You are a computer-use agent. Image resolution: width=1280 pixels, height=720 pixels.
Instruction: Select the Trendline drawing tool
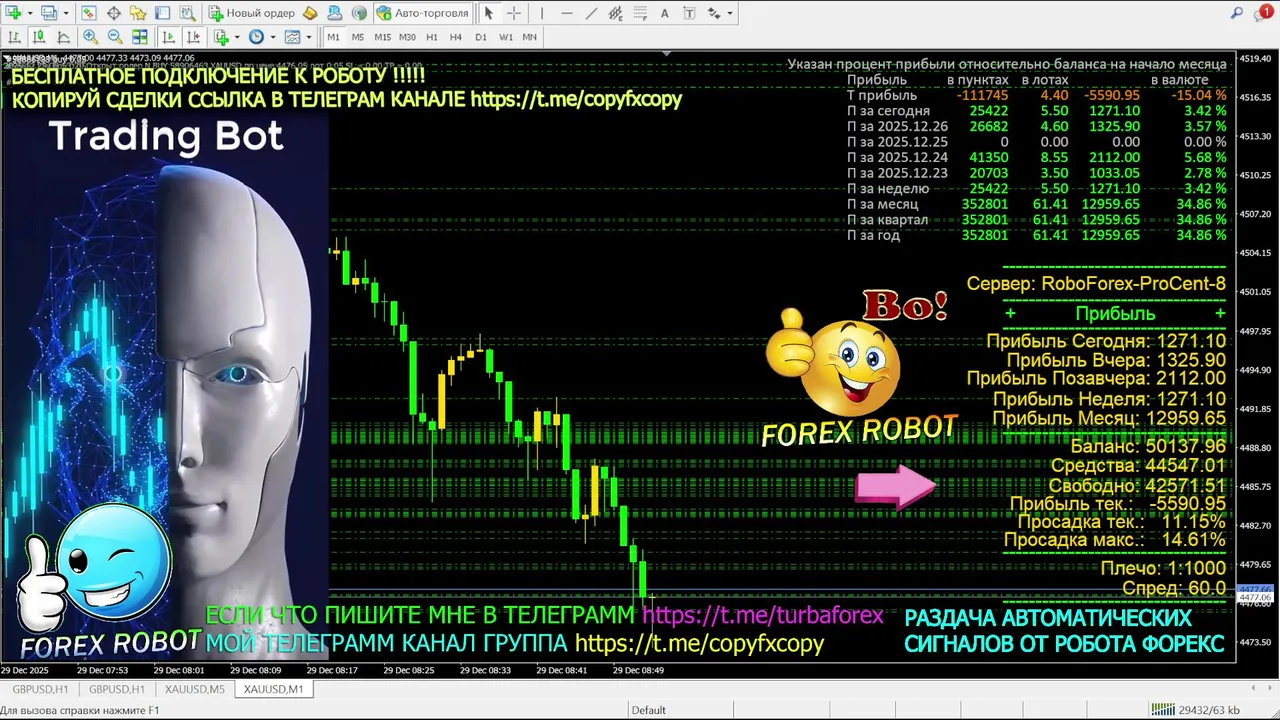coord(591,13)
